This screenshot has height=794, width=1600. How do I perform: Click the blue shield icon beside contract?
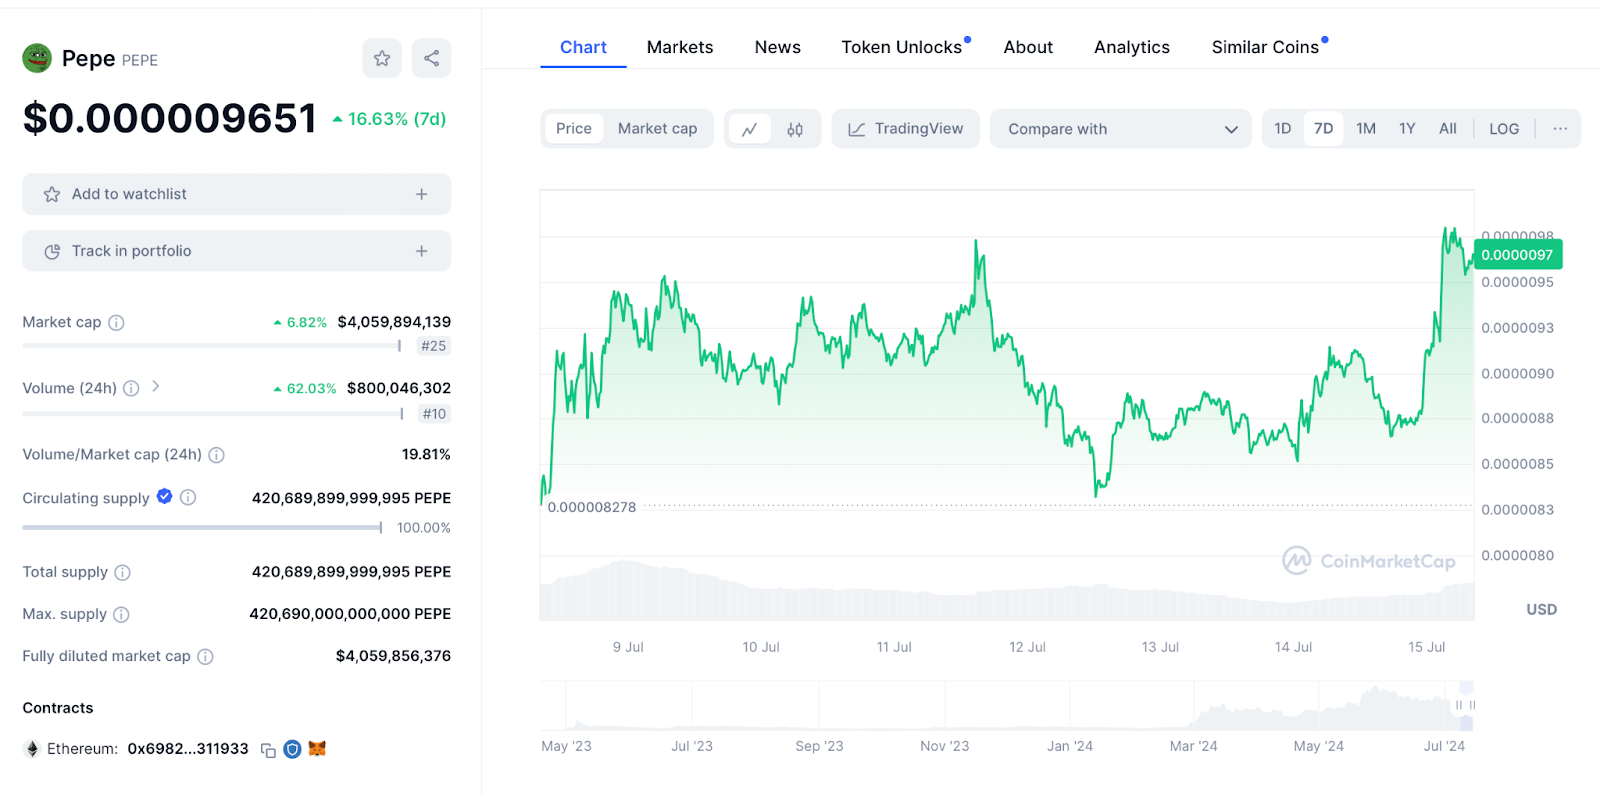[292, 749]
